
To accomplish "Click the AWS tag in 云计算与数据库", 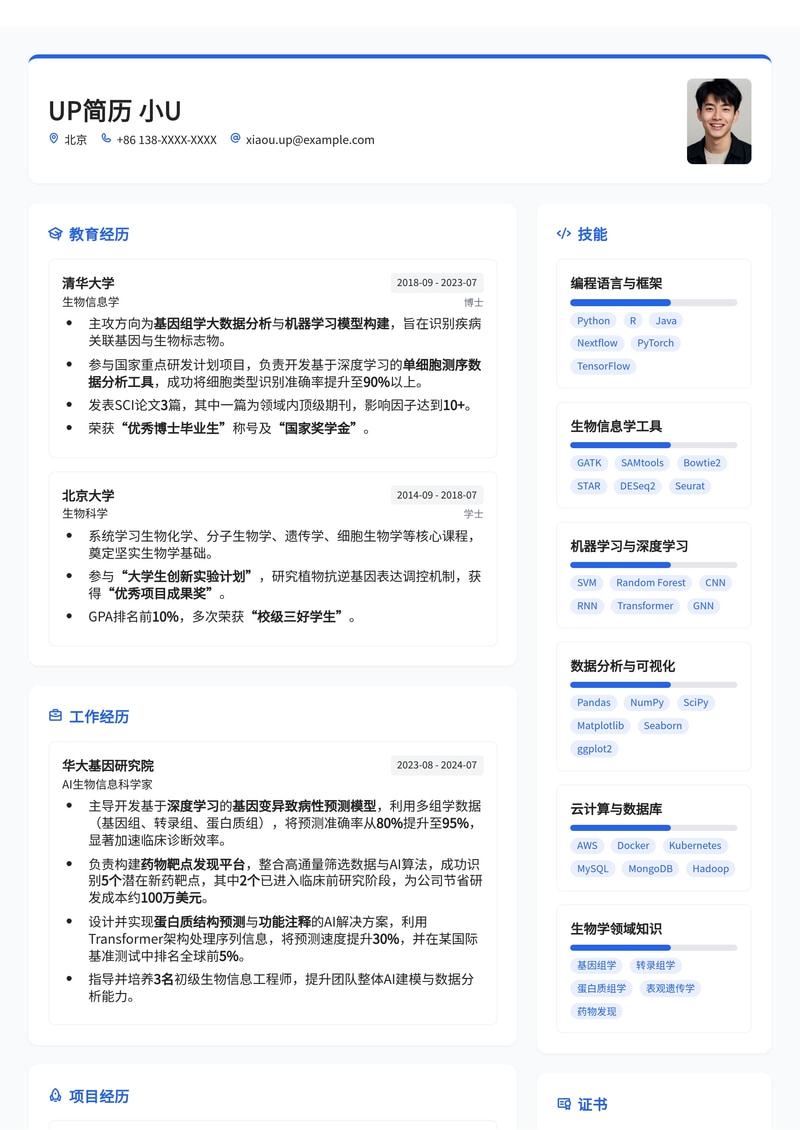I will point(587,845).
